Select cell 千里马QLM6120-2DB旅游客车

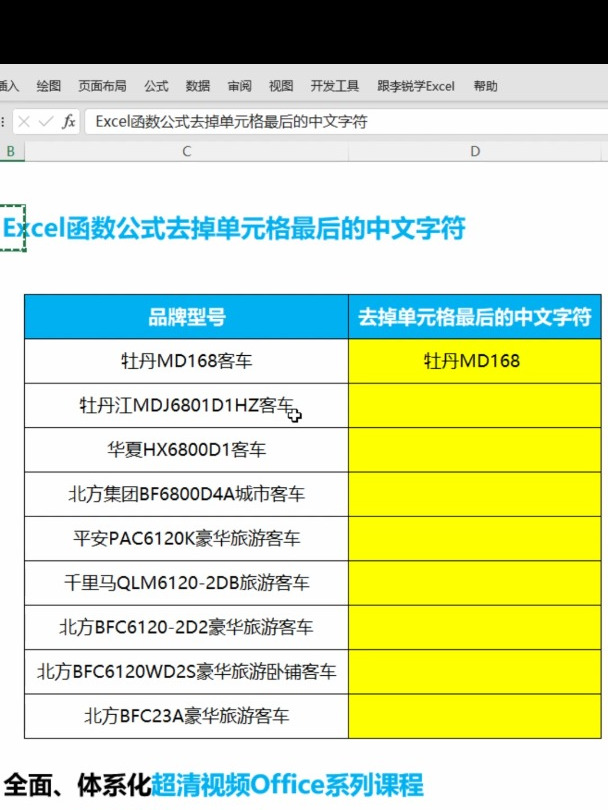click(186, 583)
